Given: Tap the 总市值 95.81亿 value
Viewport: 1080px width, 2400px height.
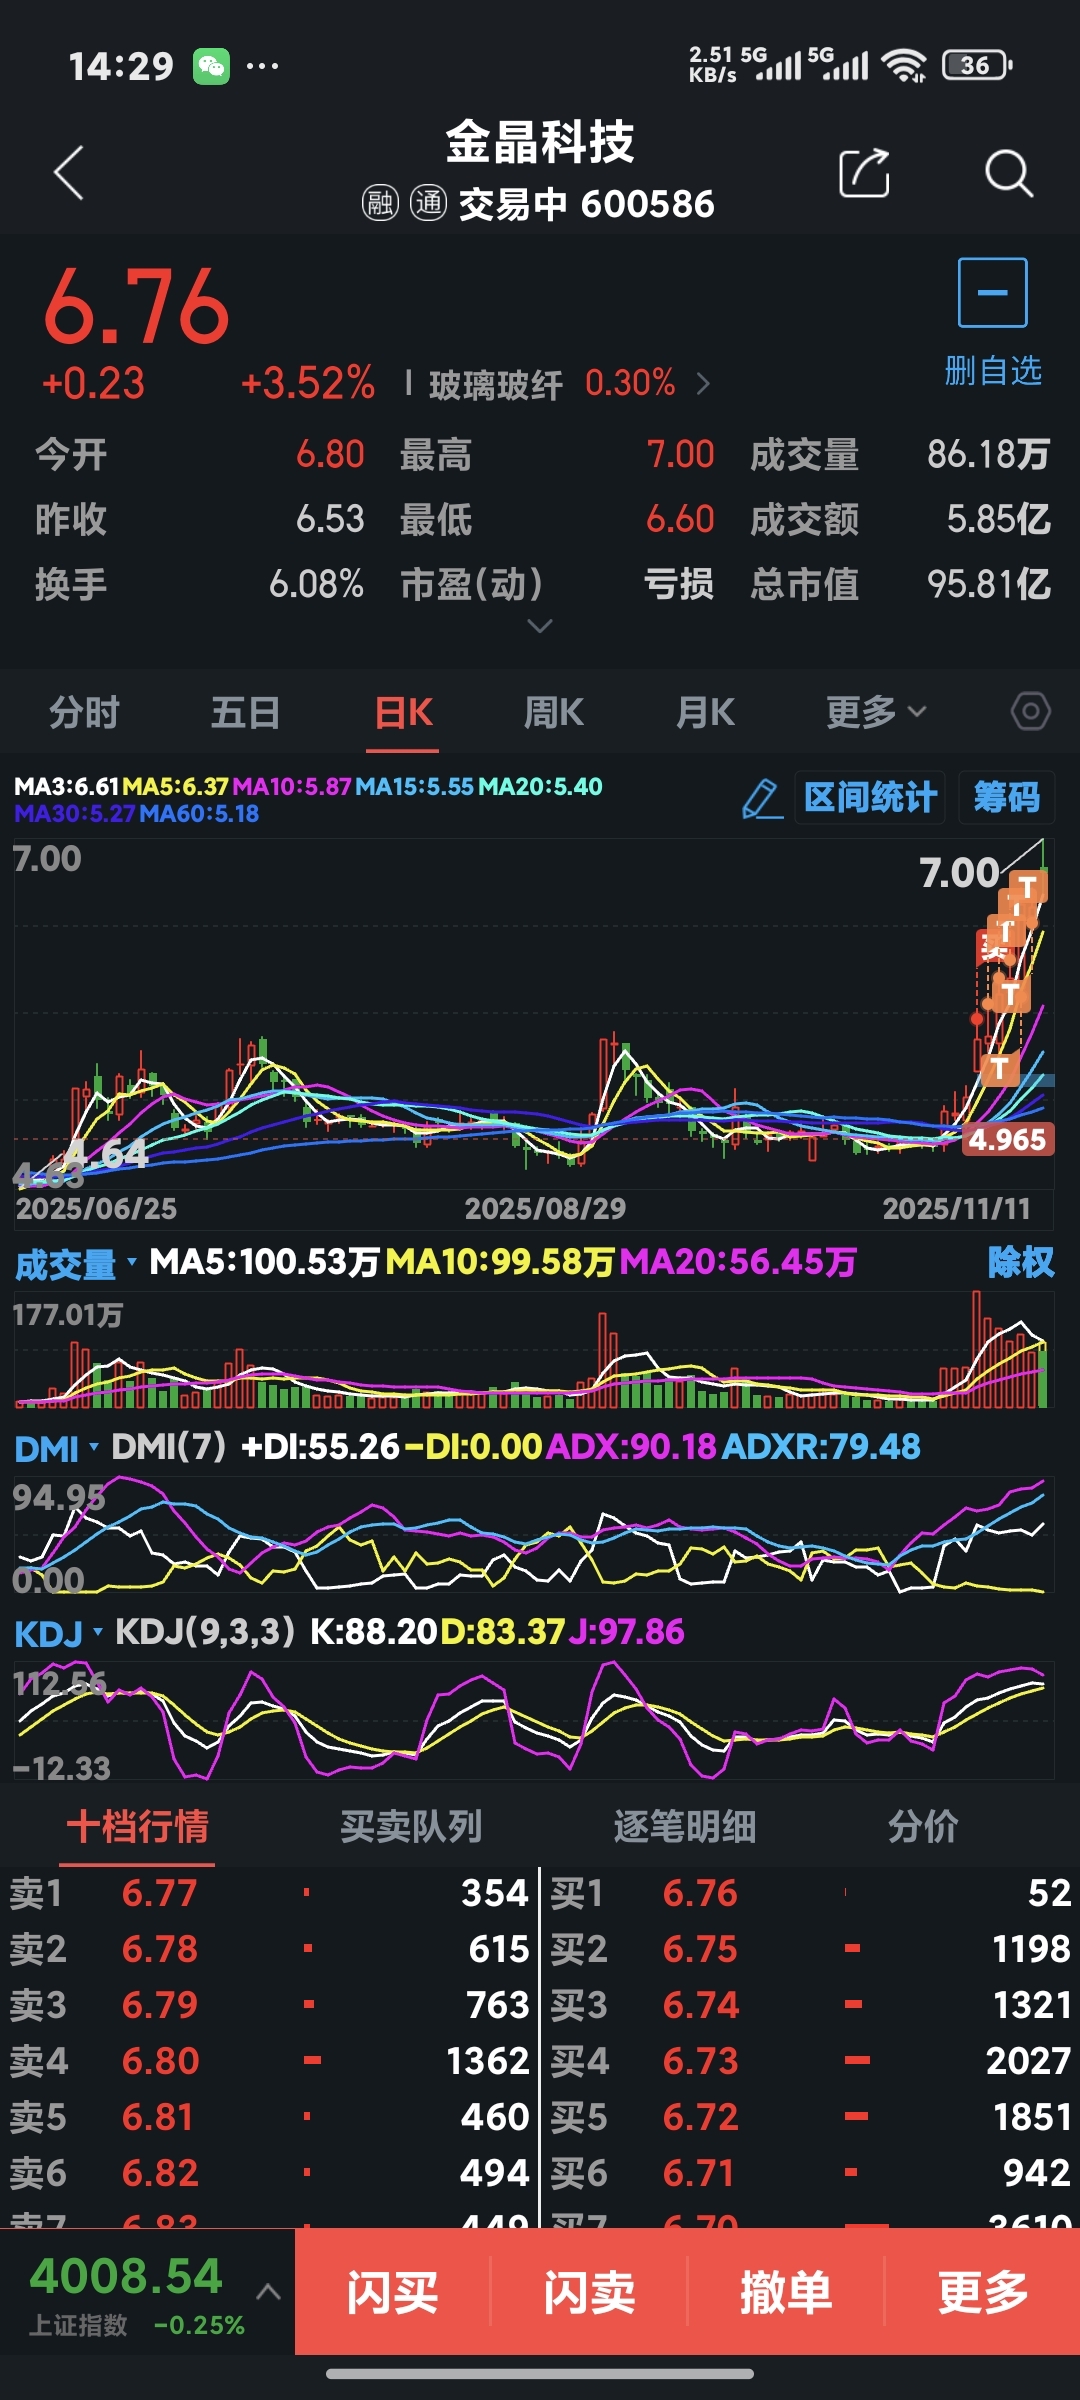Looking at the screenshot, I should [988, 584].
